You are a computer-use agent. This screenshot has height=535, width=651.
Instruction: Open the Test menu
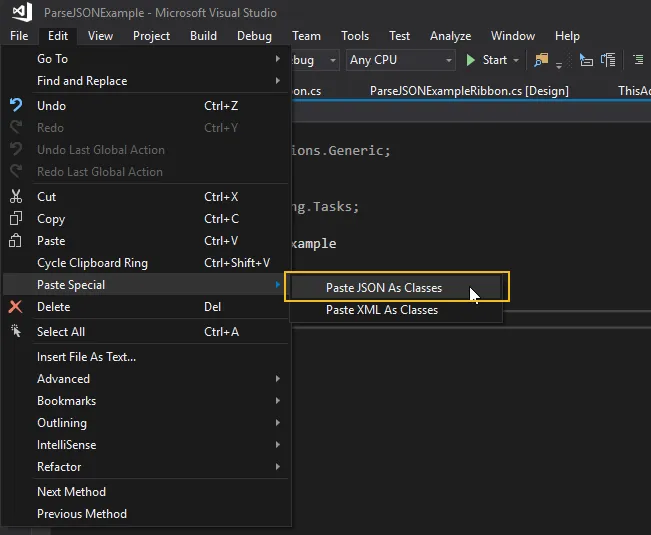399,36
